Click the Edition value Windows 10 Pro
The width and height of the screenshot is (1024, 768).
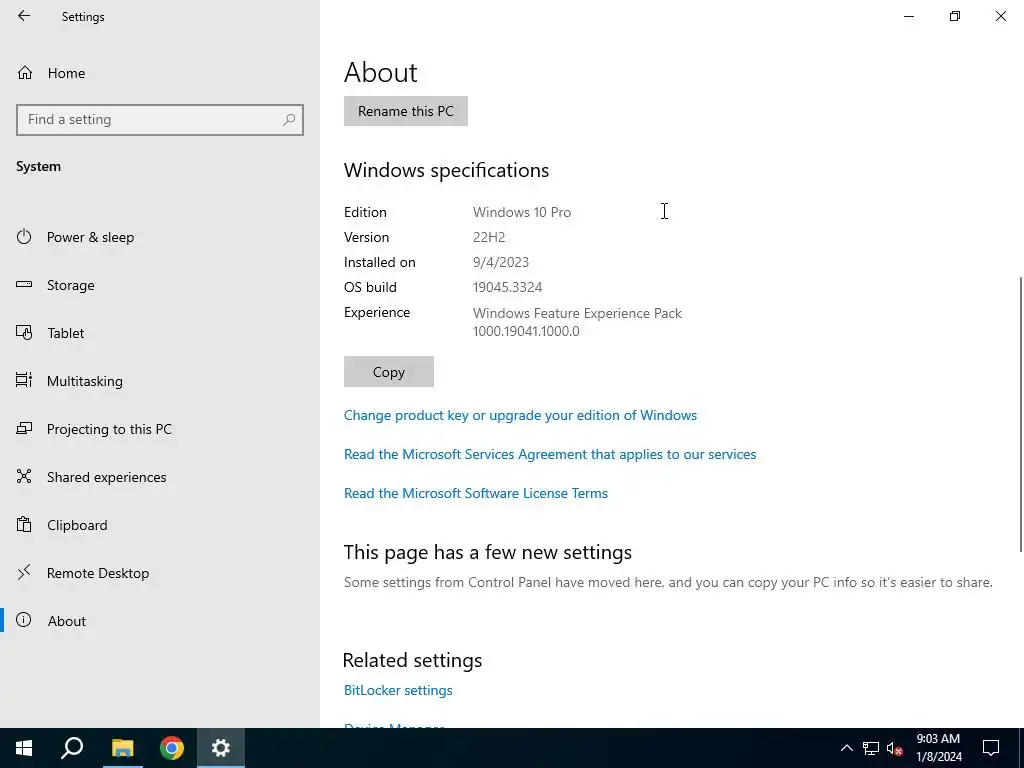[x=522, y=212]
